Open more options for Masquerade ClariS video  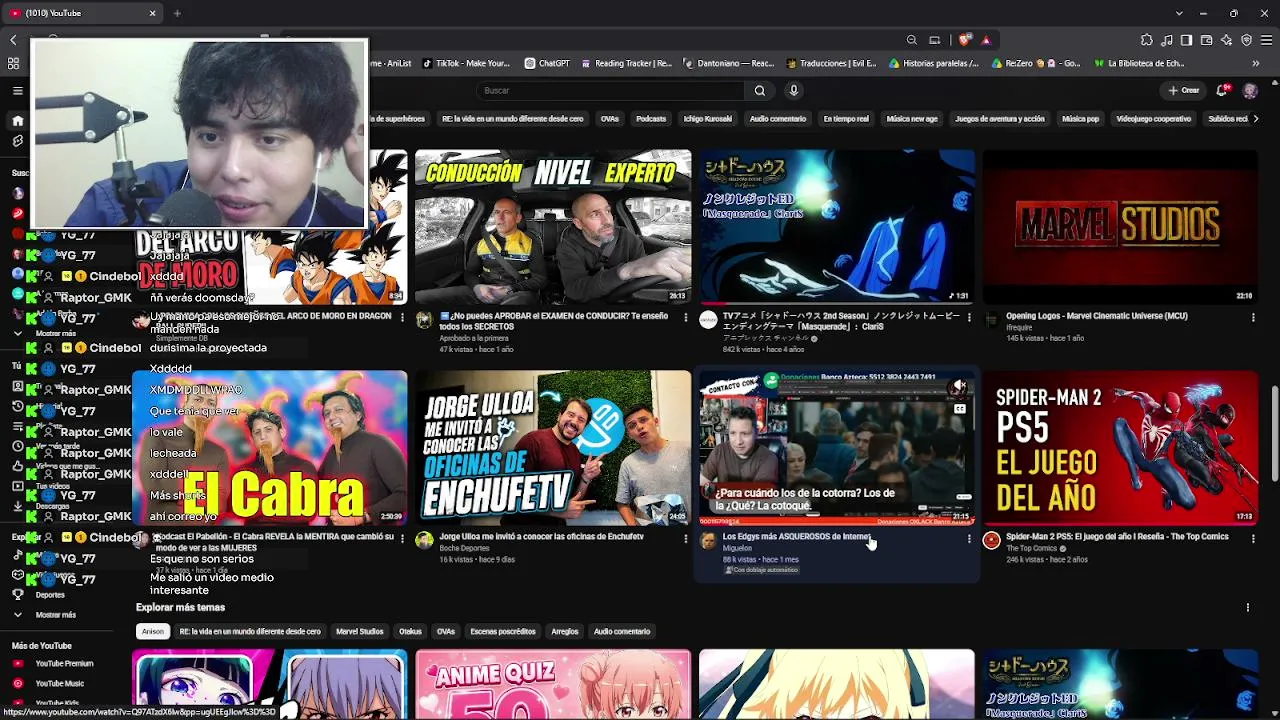969,318
